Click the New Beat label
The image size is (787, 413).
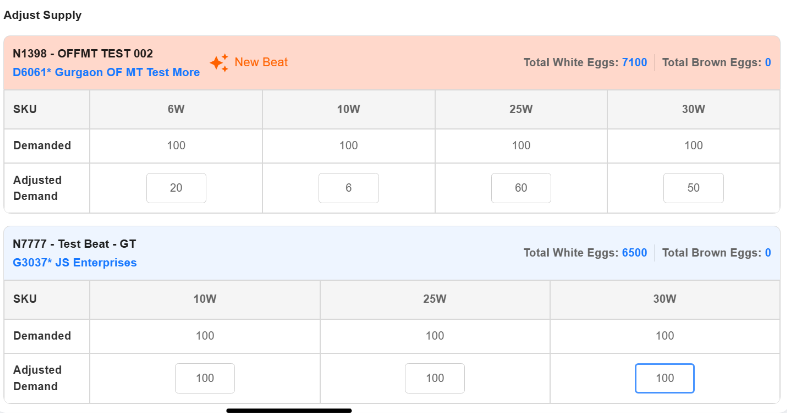tap(261, 62)
